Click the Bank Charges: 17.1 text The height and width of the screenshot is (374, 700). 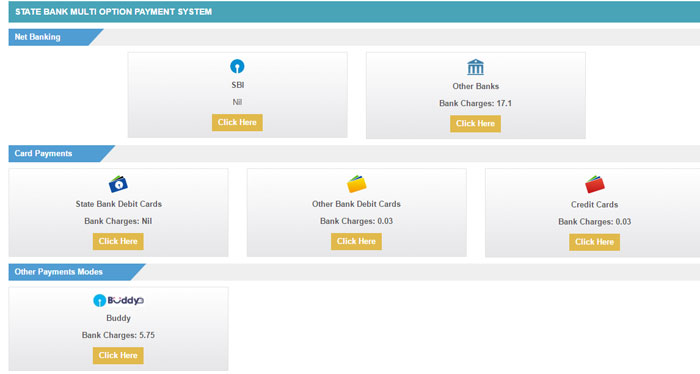pos(475,103)
